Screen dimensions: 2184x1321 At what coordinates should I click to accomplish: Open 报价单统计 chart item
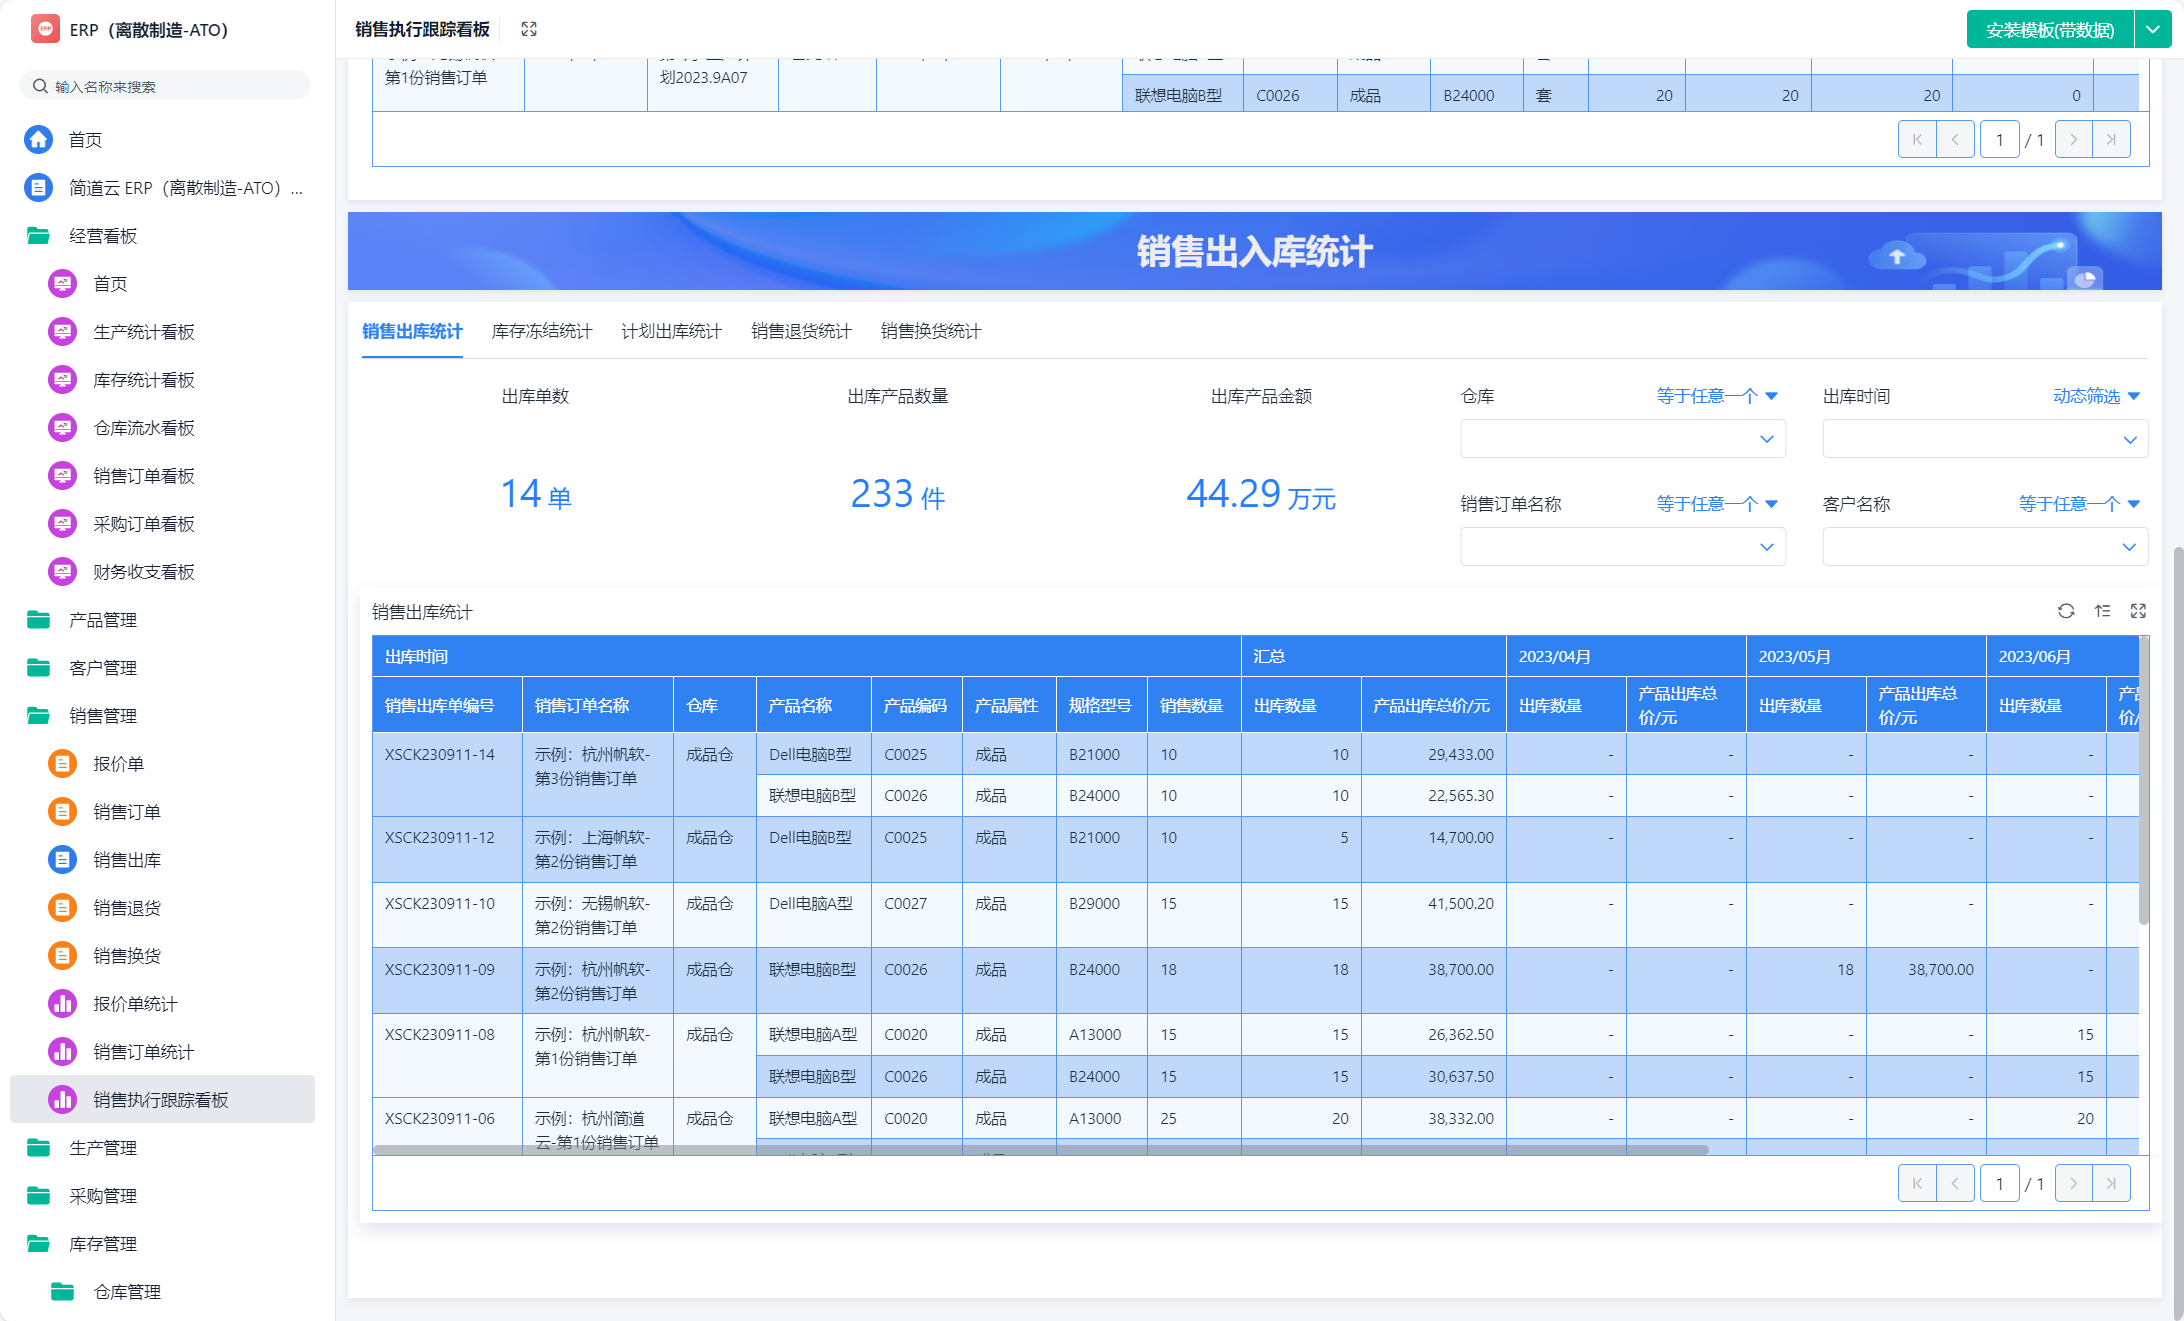[135, 1004]
